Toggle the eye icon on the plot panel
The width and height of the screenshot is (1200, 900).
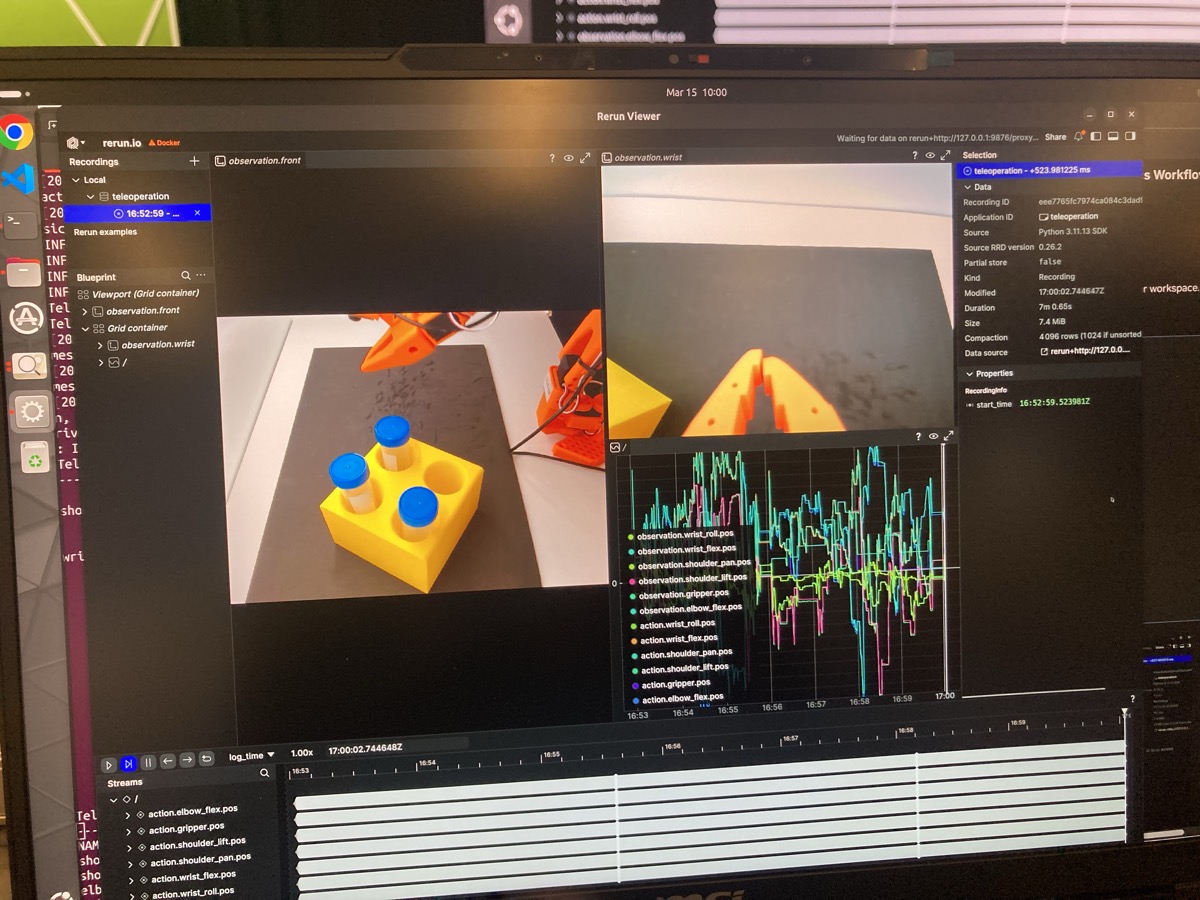pos(932,436)
